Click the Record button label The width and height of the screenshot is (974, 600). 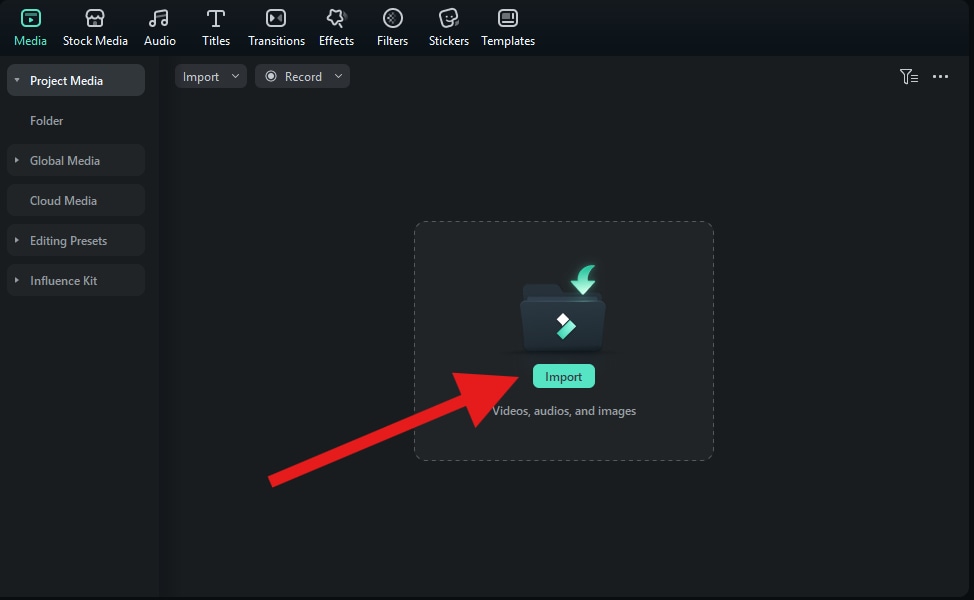[303, 76]
